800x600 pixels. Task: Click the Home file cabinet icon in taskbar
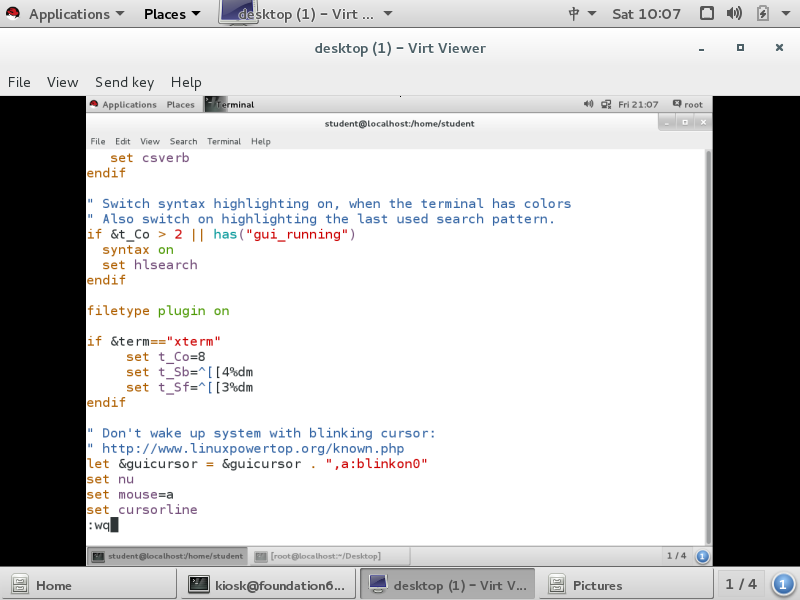click(20, 585)
